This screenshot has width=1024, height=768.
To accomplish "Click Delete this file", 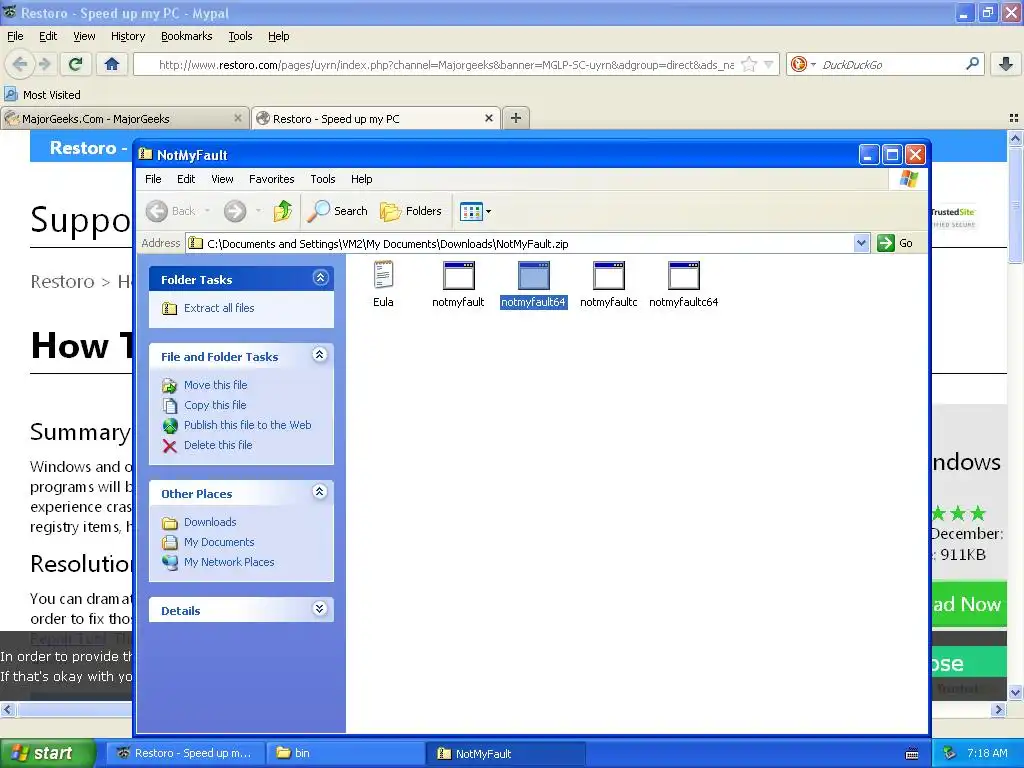I will 218,445.
